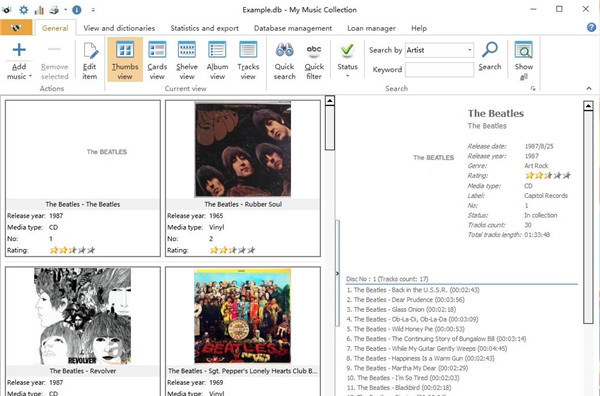Open Database management tab

tap(293, 28)
